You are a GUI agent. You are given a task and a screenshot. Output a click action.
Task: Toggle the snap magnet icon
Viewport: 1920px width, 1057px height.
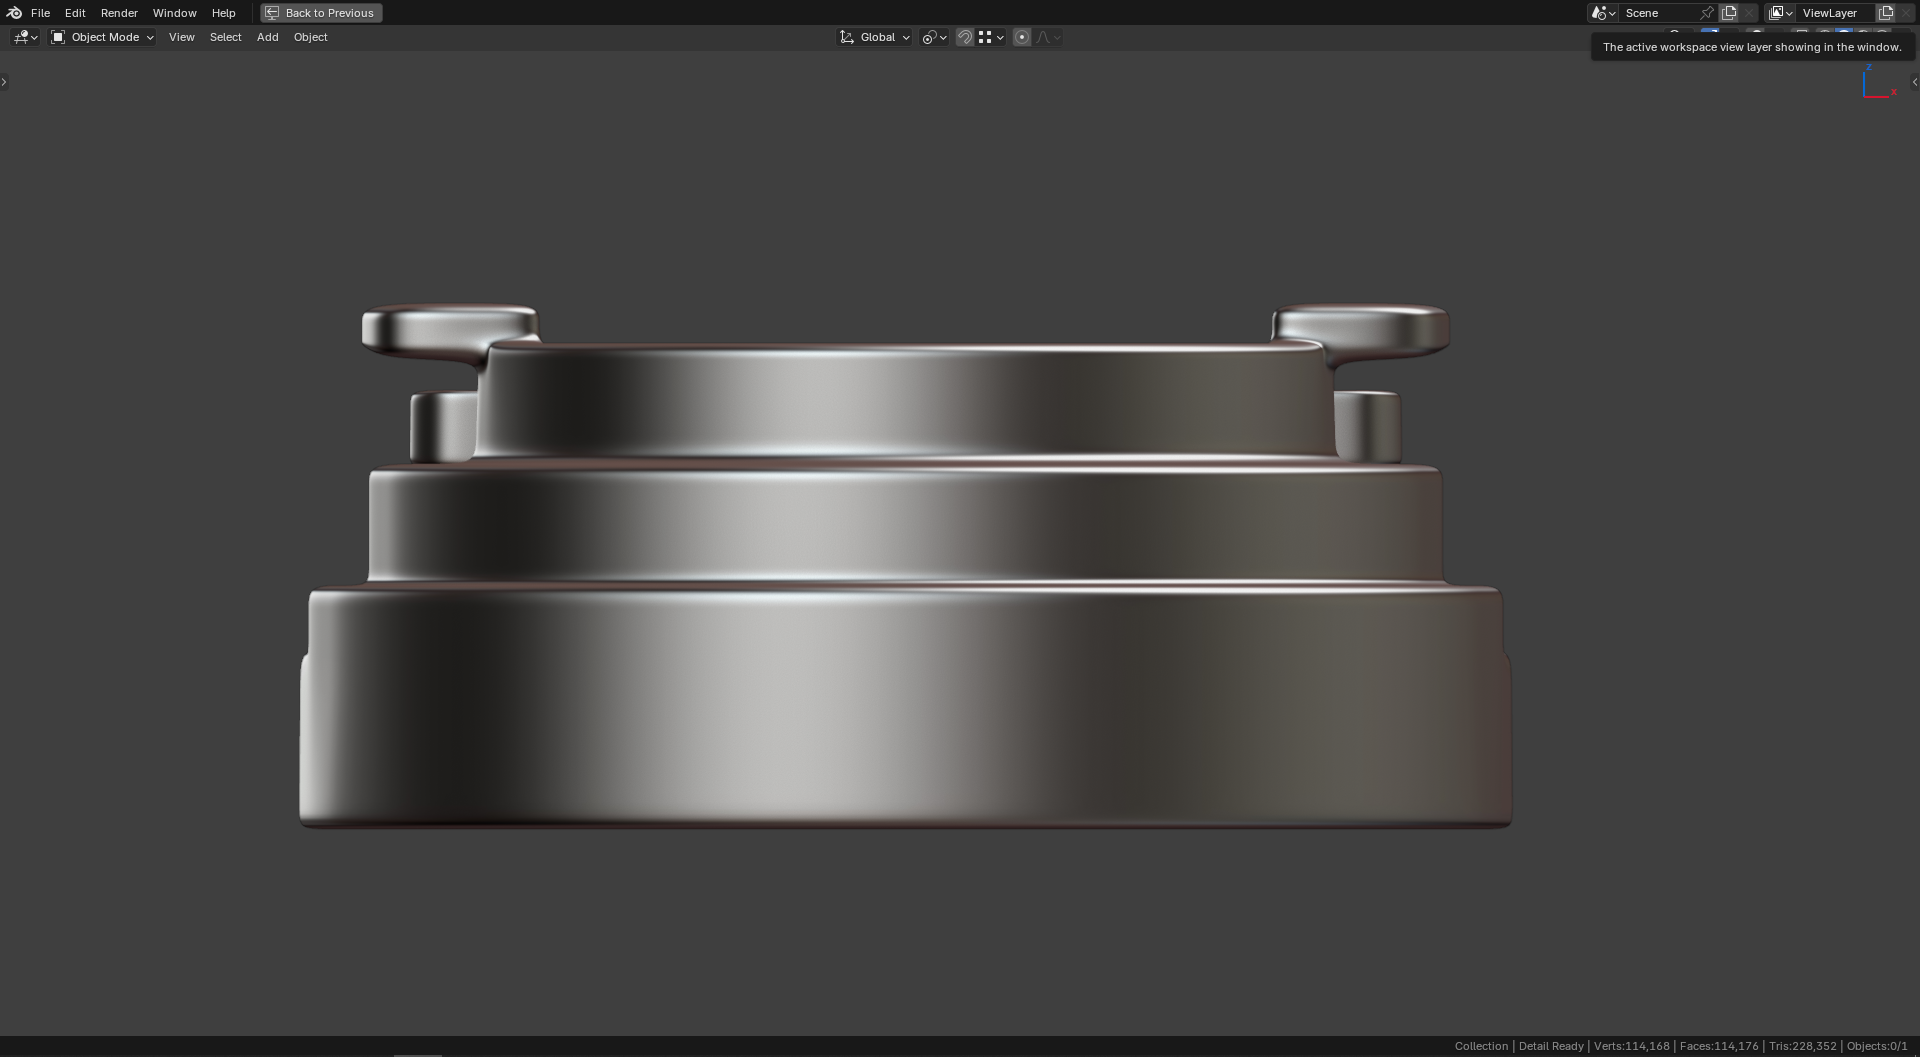tap(965, 37)
